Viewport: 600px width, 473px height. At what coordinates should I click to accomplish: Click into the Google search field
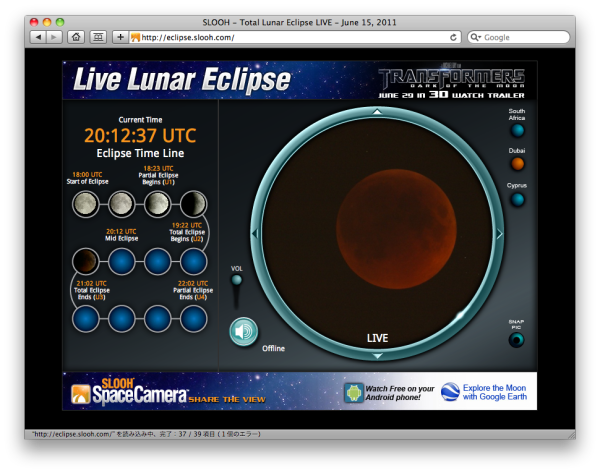518,37
